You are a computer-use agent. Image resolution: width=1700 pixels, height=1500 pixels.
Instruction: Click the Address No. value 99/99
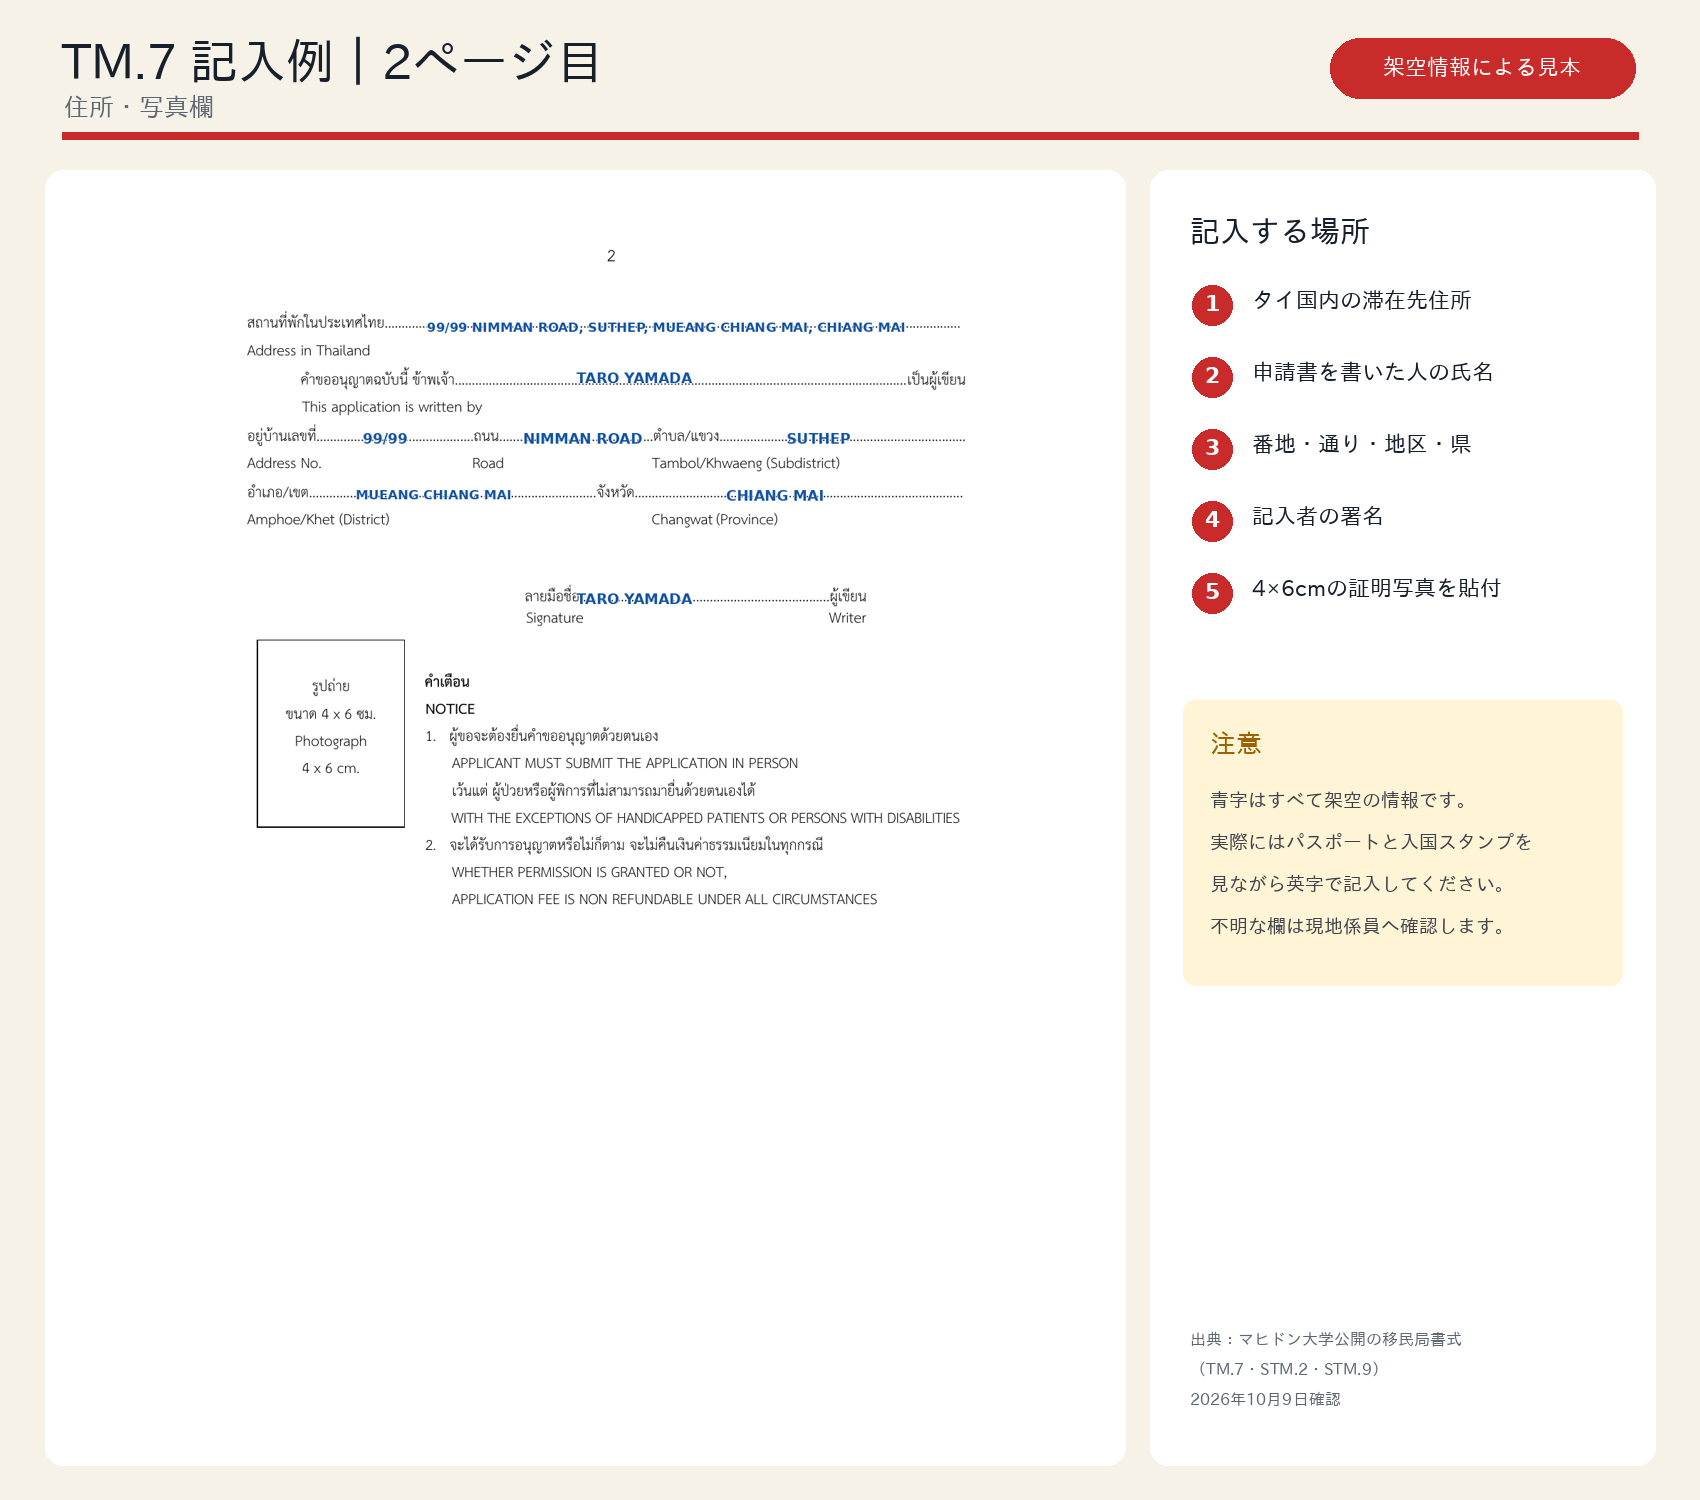click(385, 438)
